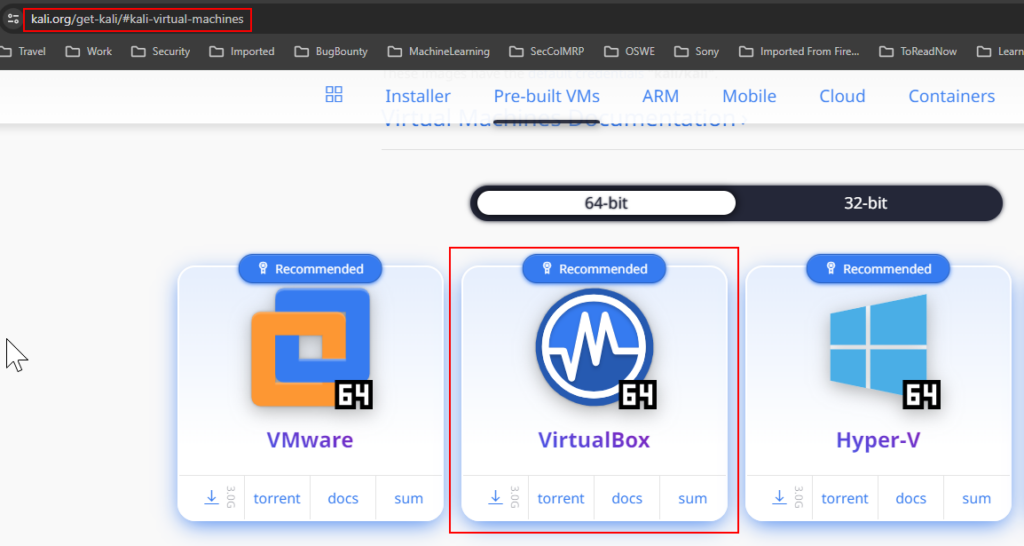Open the Imported bookmarks folder
The height and width of the screenshot is (546, 1024).
(242, 51)
